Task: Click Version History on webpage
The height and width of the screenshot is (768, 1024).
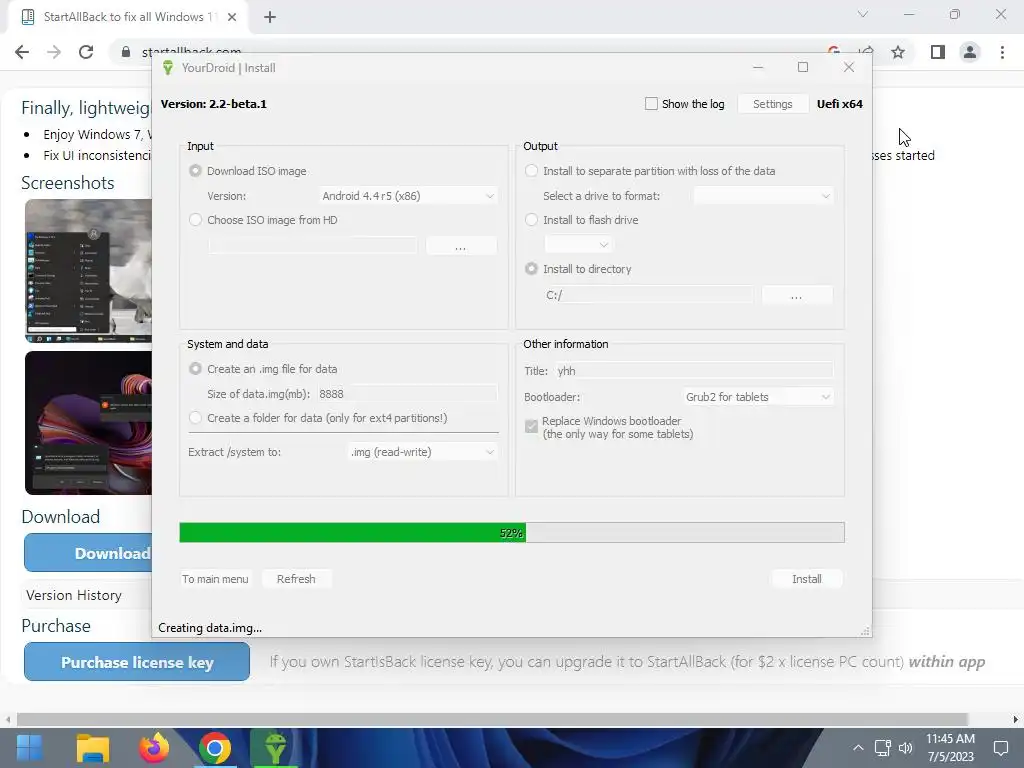Action: click(74, 596)
